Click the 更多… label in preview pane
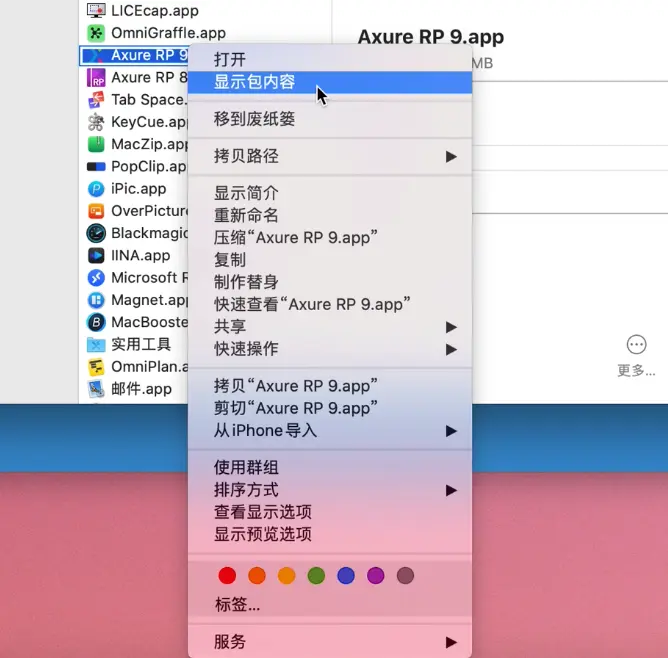The image size is (668, 658). point(636,371)
